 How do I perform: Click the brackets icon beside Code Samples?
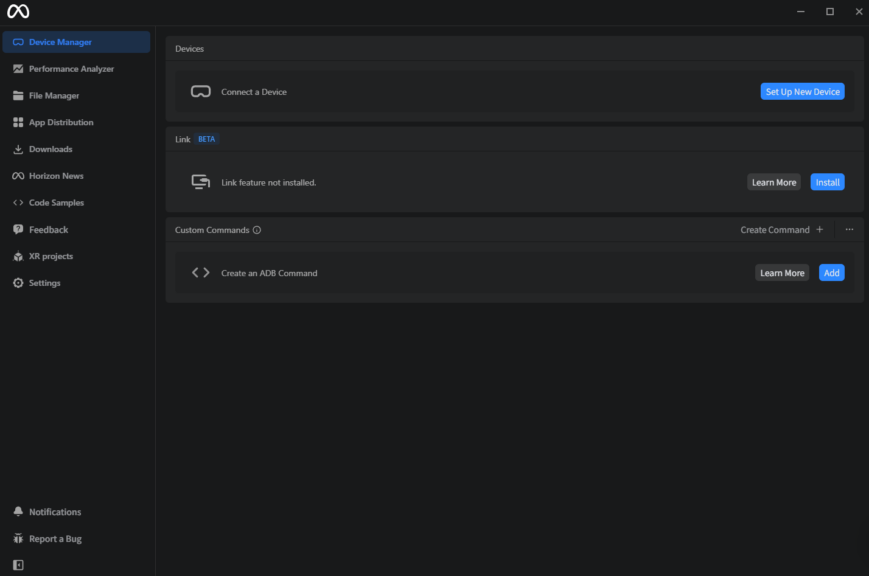tap(18, 202)
